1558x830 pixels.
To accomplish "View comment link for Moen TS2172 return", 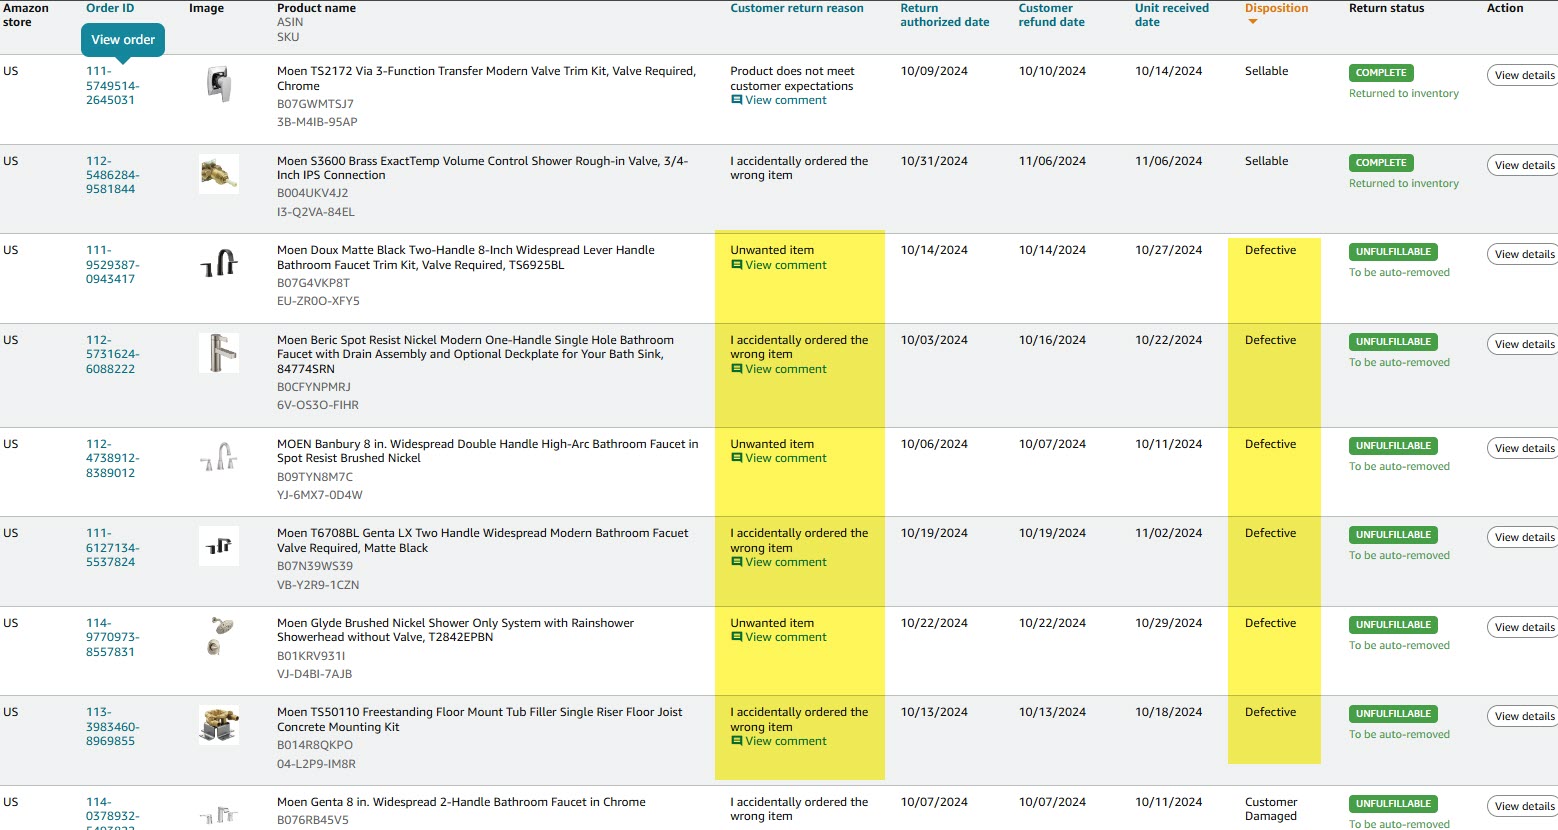I will tap(786, 100).
